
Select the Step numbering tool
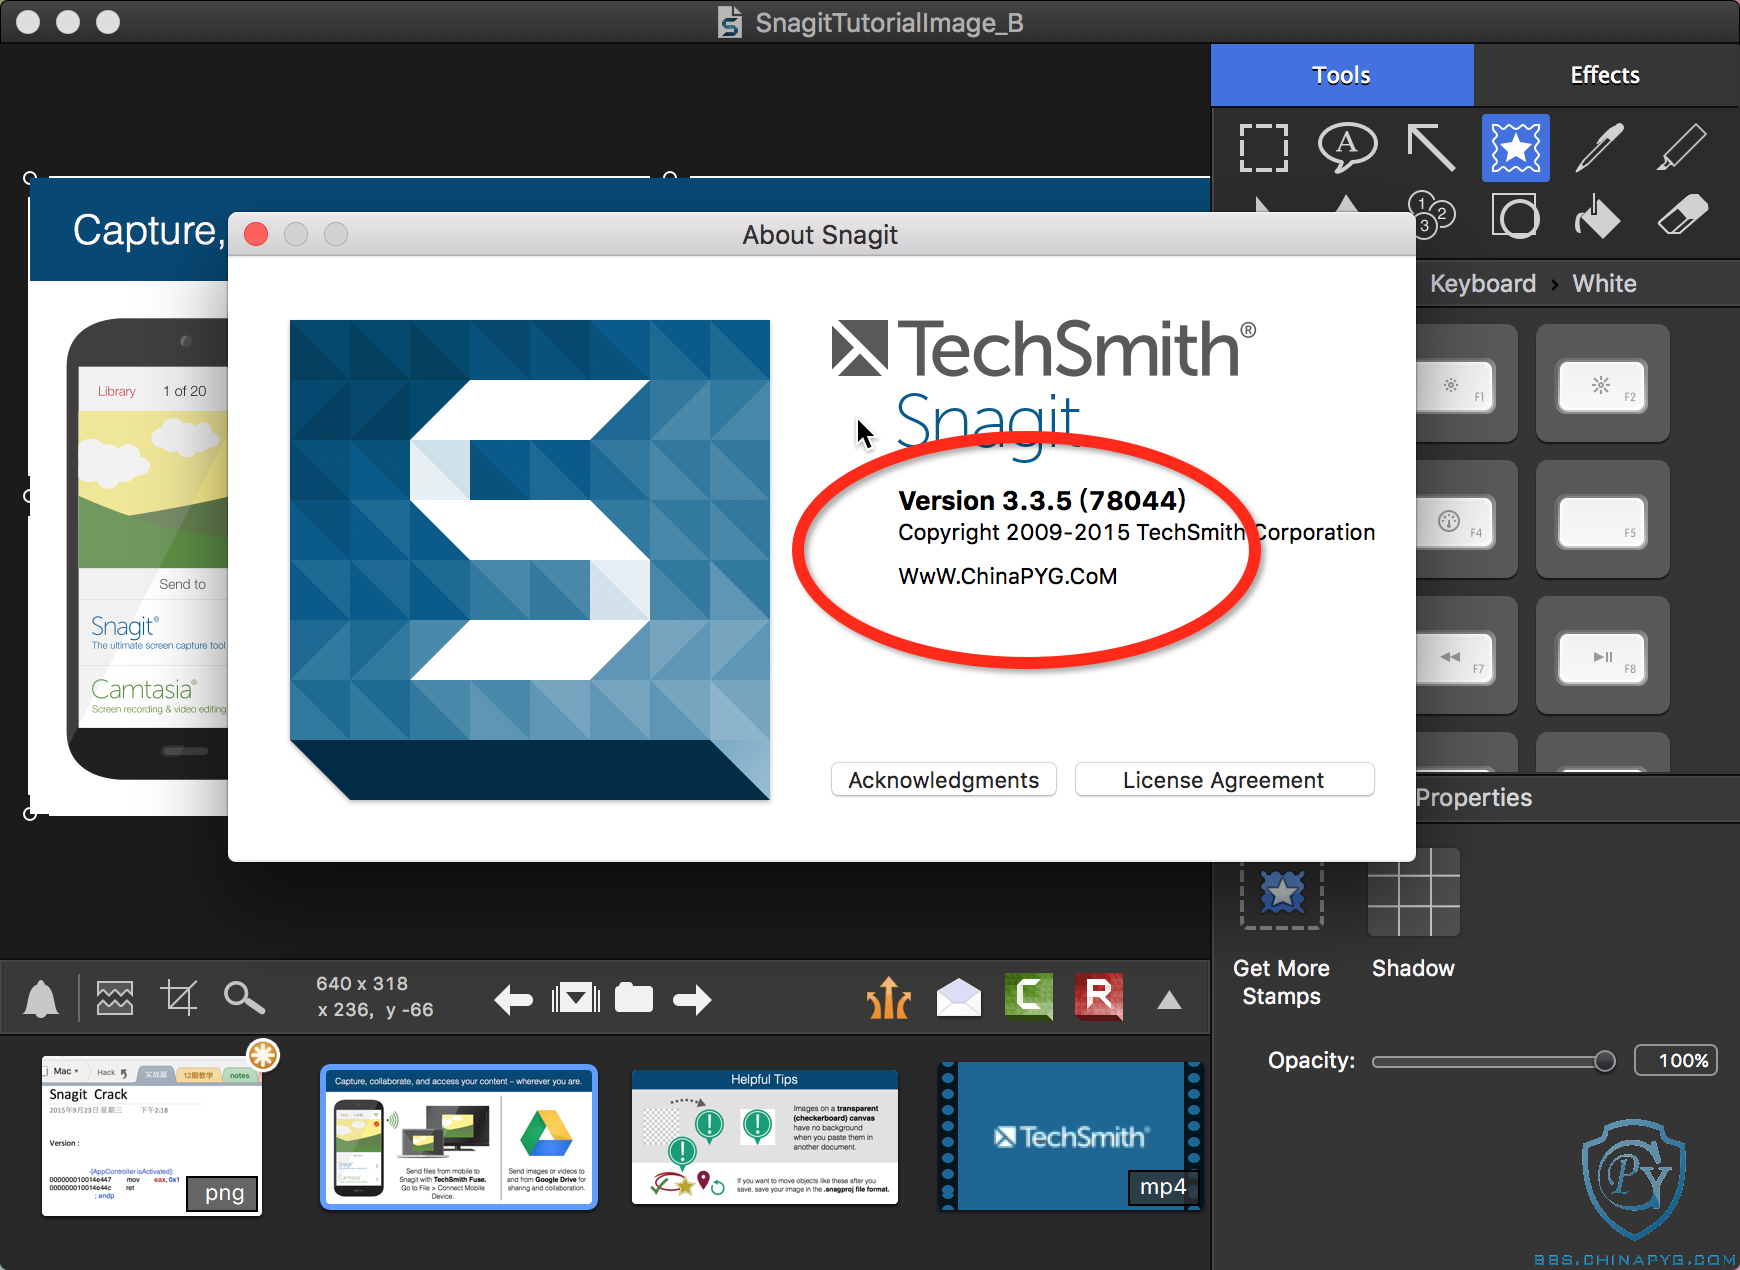click(x=1431, y=215)
